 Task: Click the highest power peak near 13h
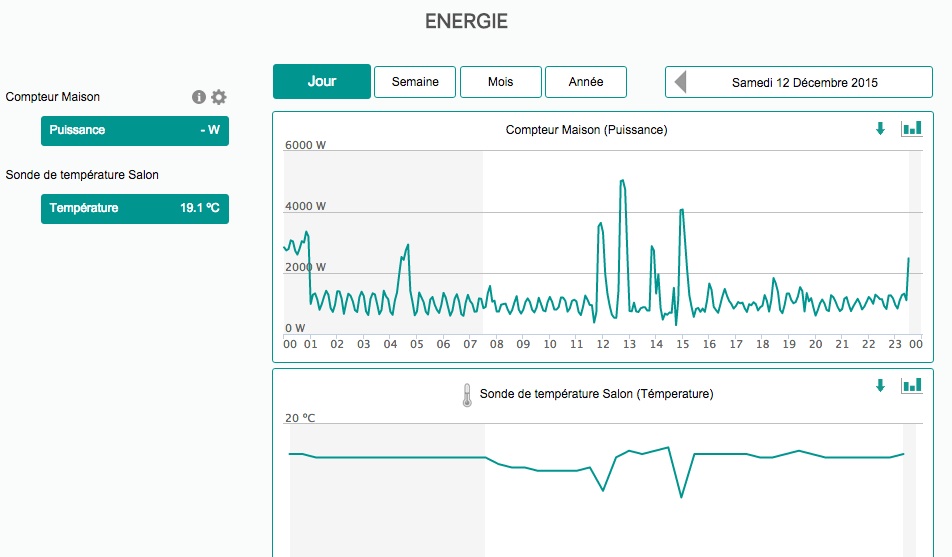622,182
